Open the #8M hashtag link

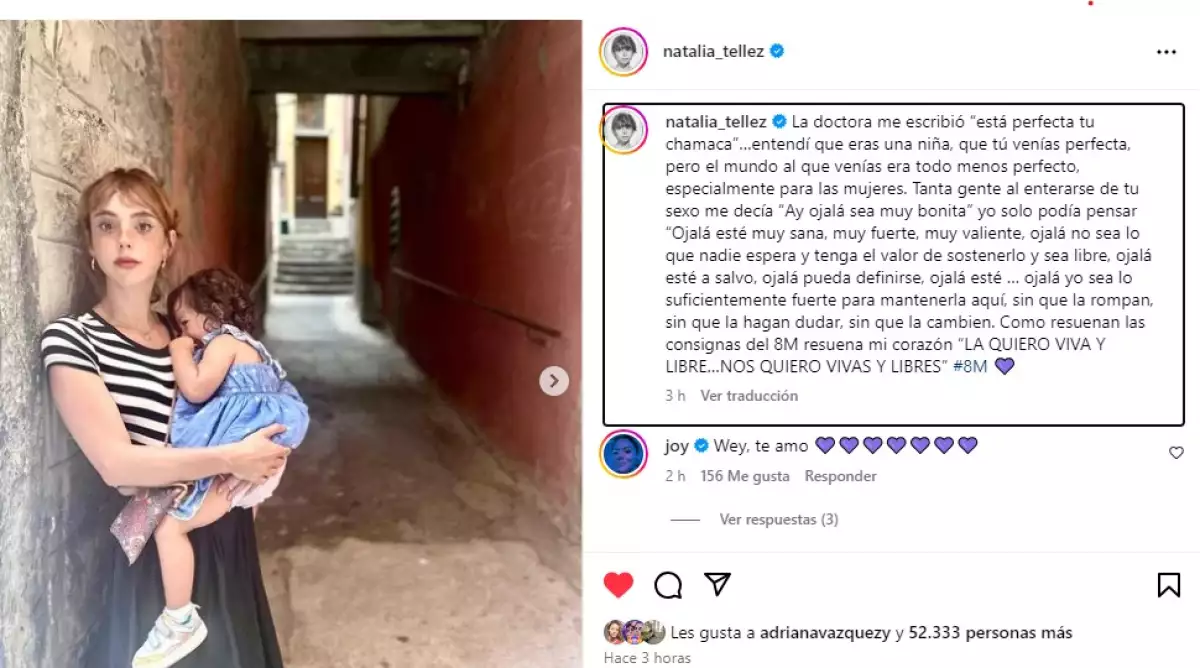coord(970,366)
